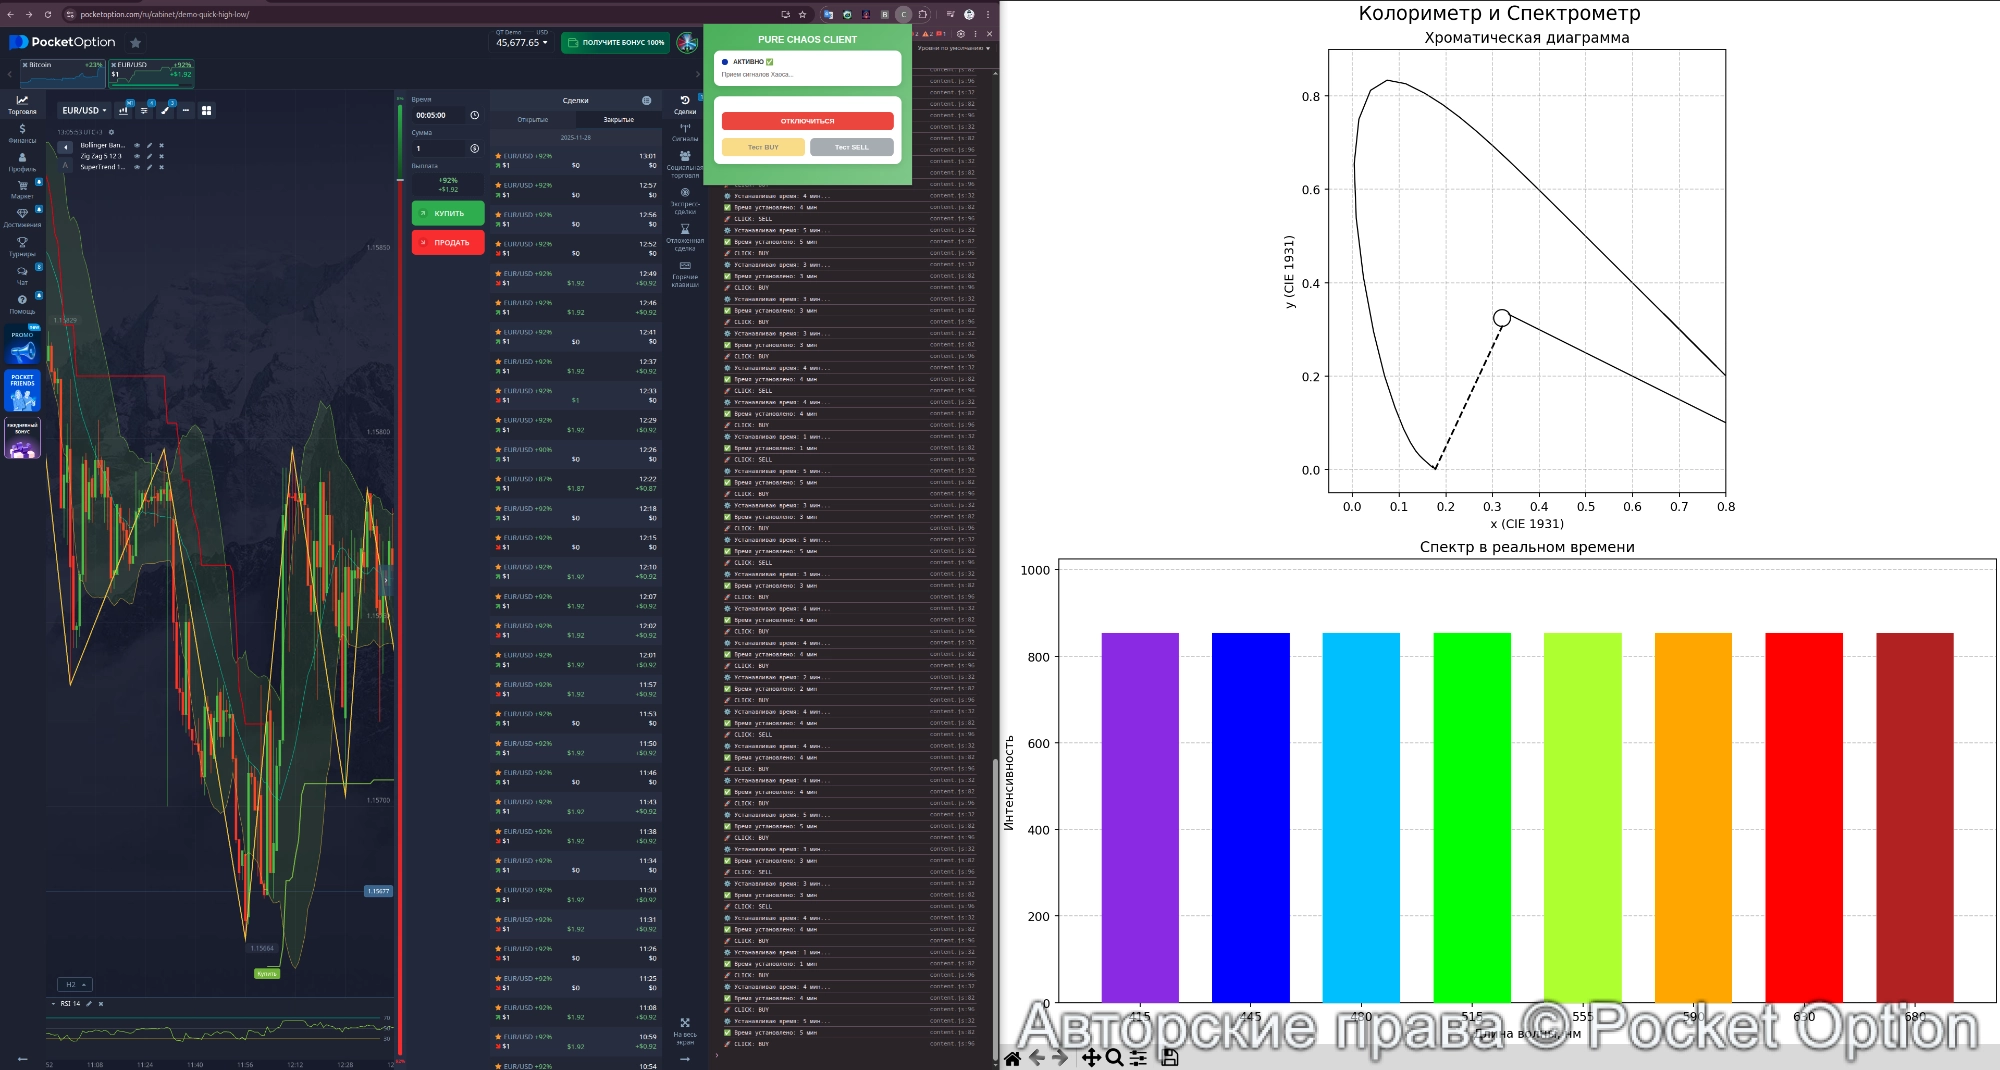2000x1070 pixels.
Task: Open the H2 timeframe dropdown below the chart
Action: [75, 984]
